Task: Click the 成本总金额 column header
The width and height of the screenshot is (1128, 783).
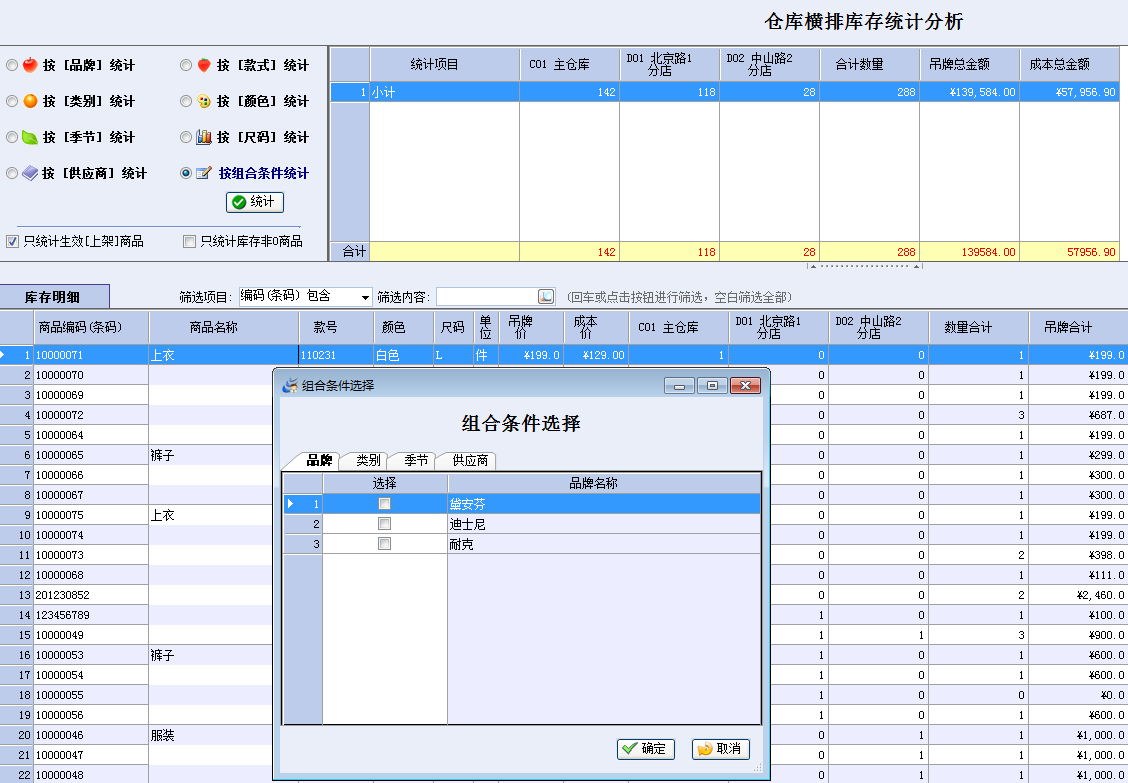Action: 1070,64
